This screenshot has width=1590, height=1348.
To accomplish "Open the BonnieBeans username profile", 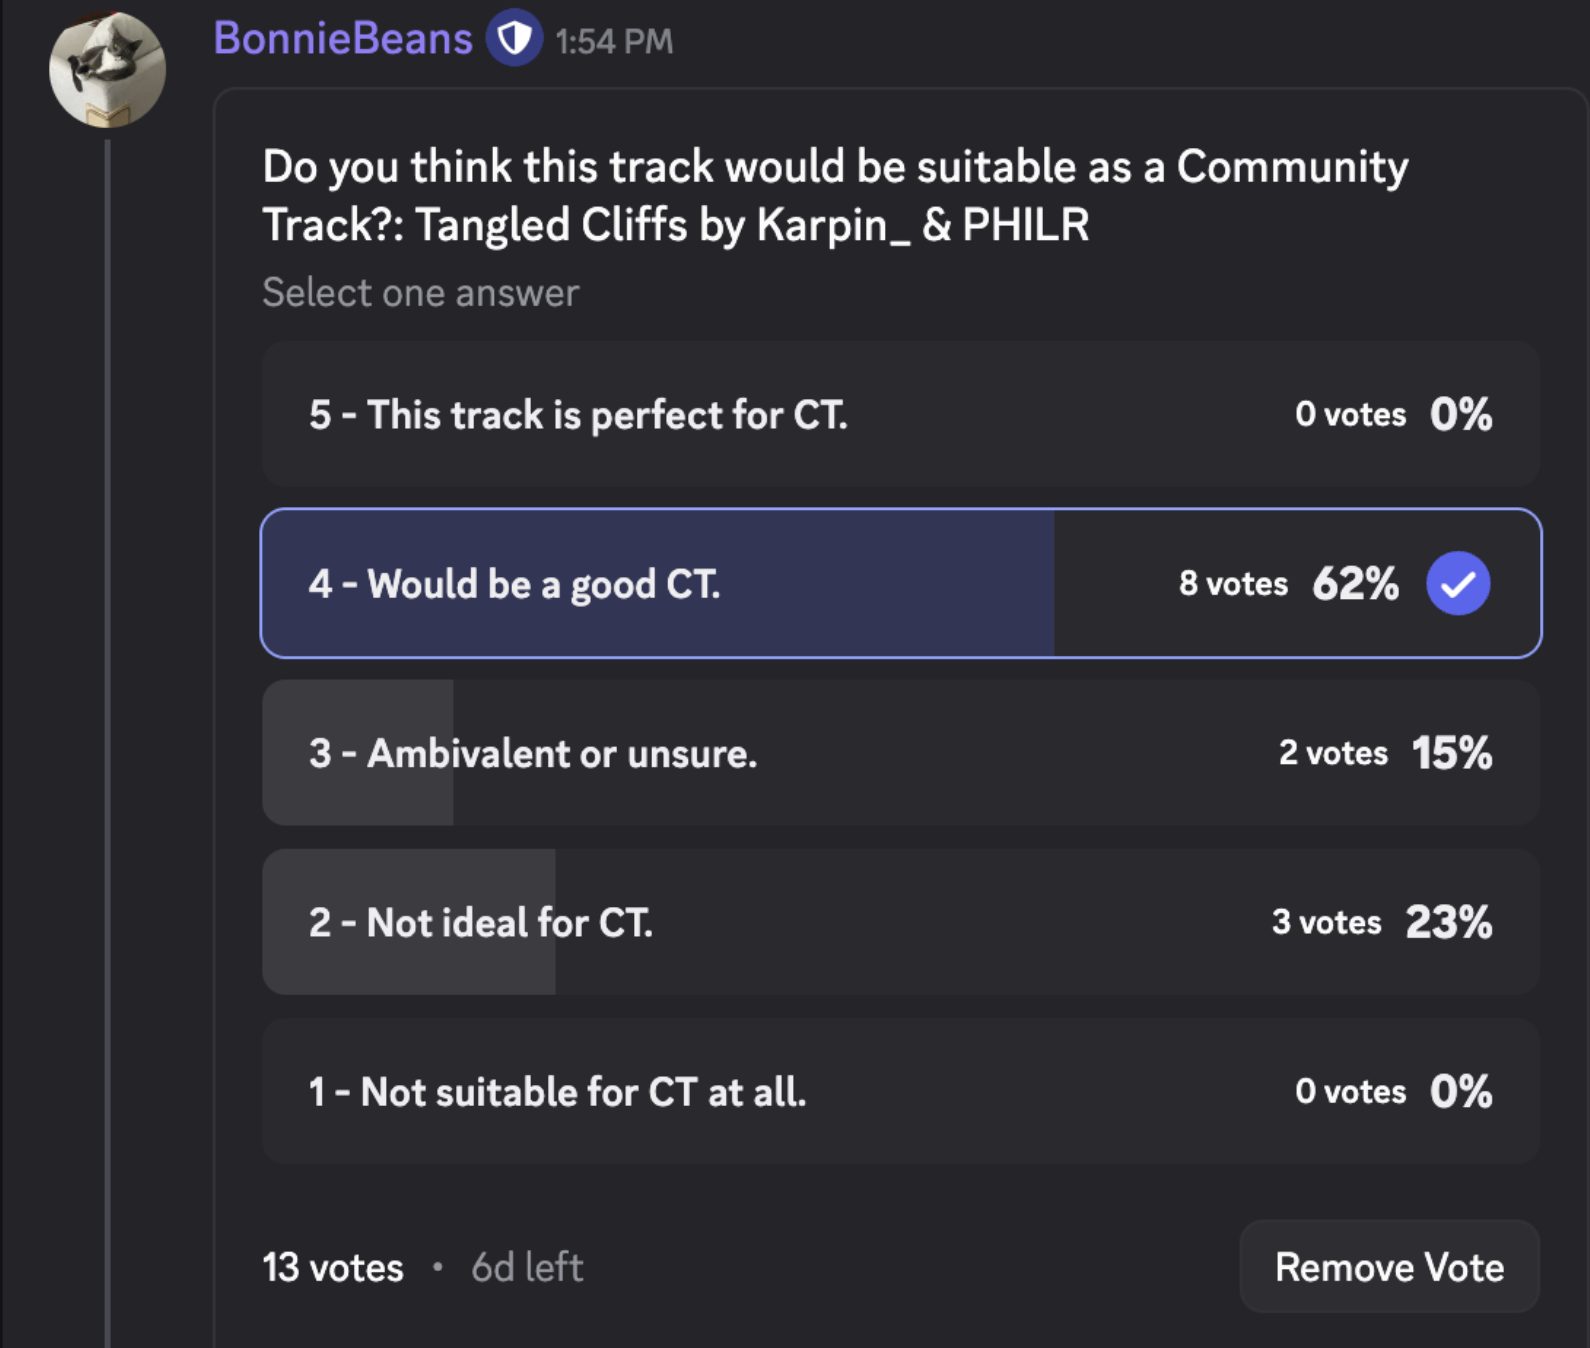I will (x=342, y=39).
